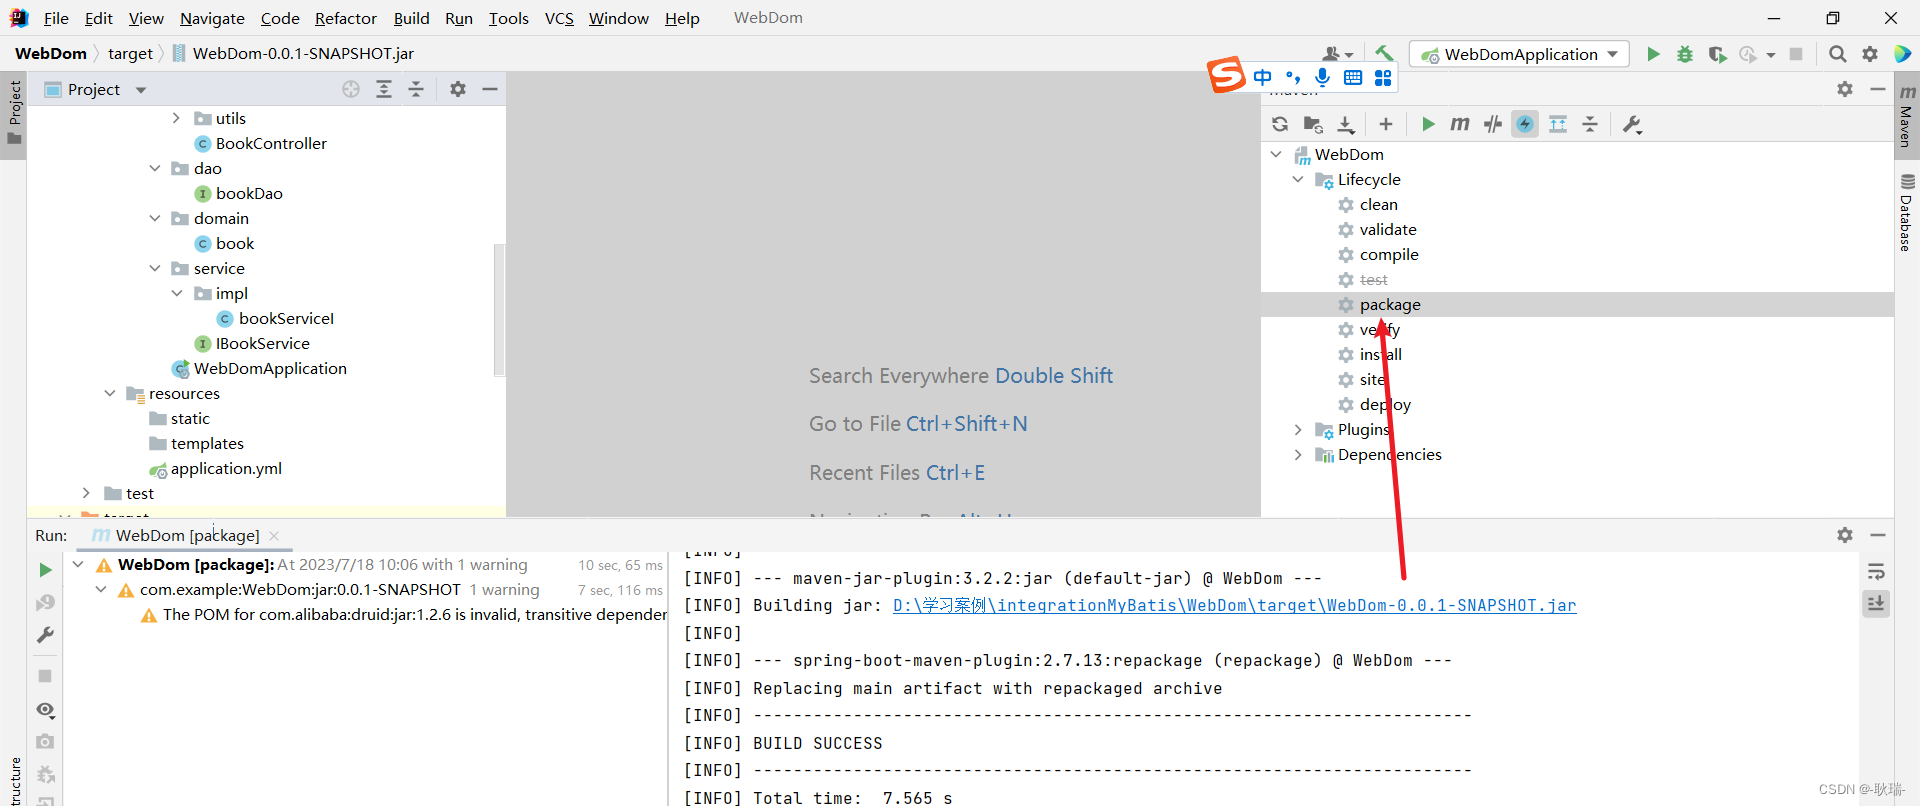The image size is (1920, 806).
Task: Run WebDomApplication with green play button
Action: pos(1653,54)
